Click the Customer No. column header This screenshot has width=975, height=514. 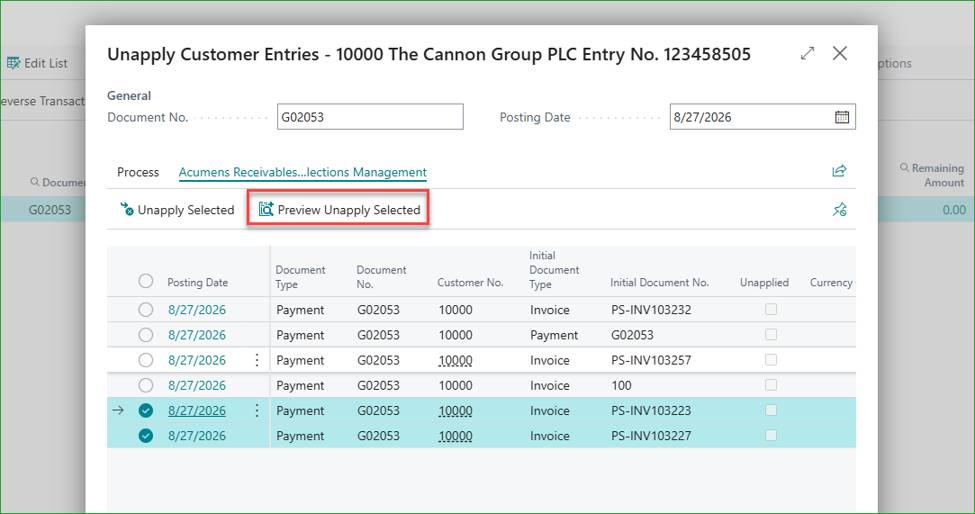(x=470, y=282)
